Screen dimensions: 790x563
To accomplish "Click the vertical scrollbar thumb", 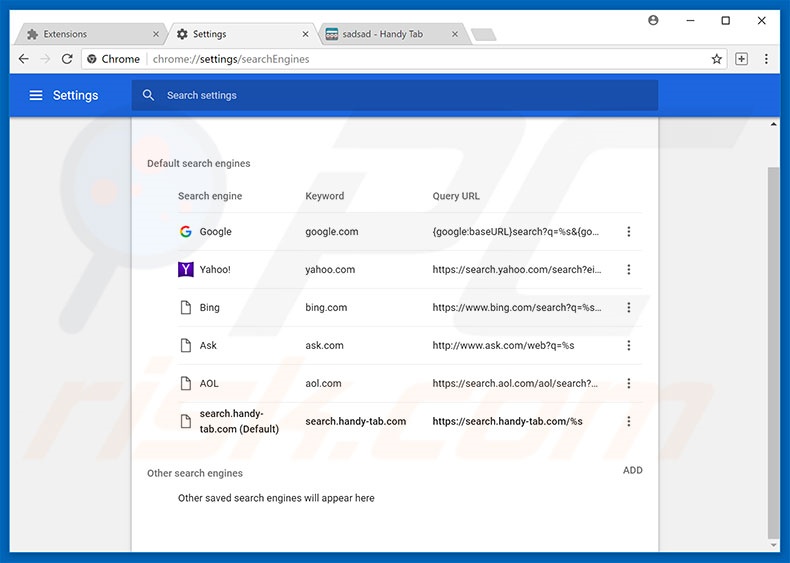I will point(773,353).
